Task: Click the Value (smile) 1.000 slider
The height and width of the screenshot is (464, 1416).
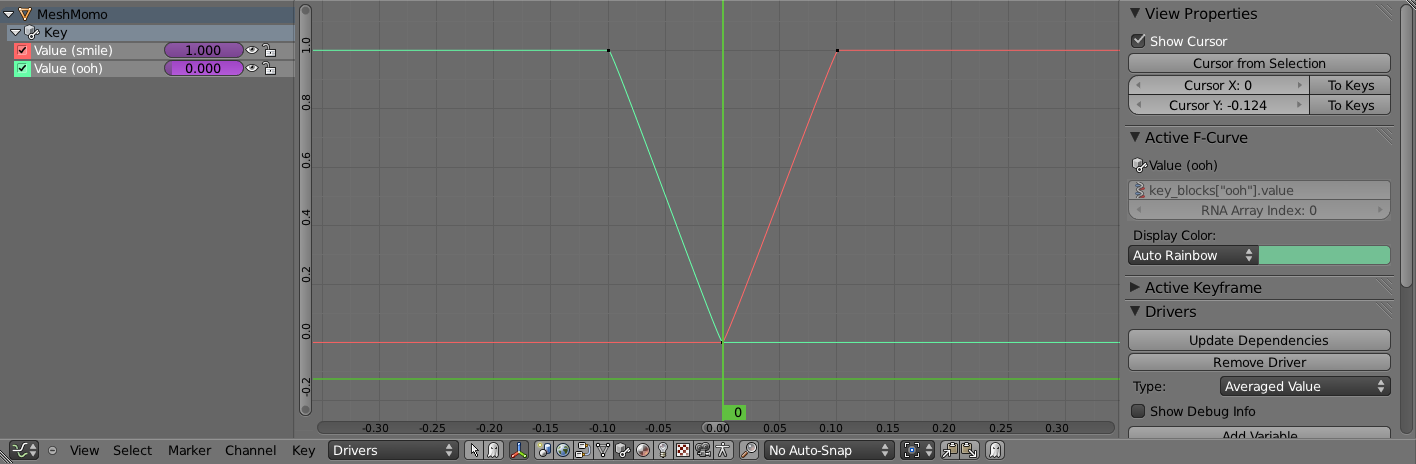Action: click(204, 50)
